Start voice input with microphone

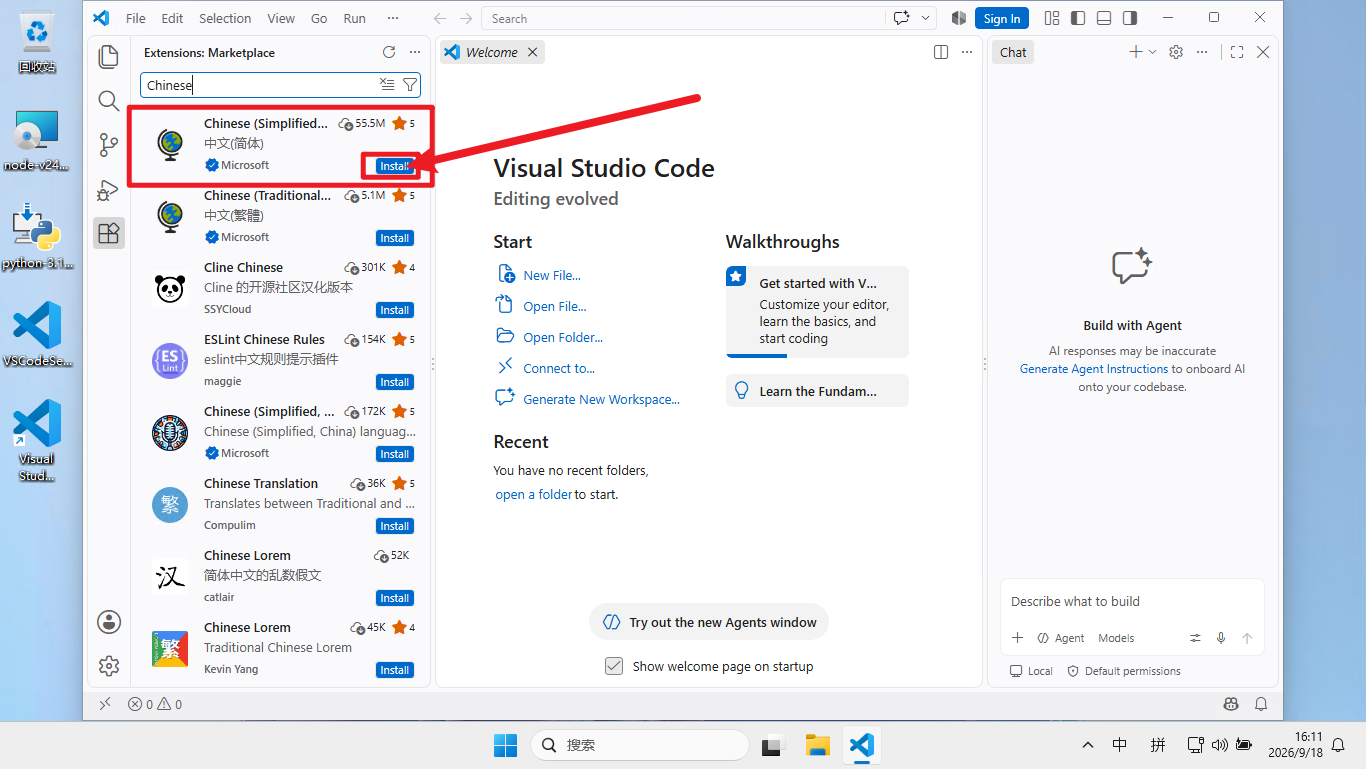pyautogui.click(x=1221, y=638)
